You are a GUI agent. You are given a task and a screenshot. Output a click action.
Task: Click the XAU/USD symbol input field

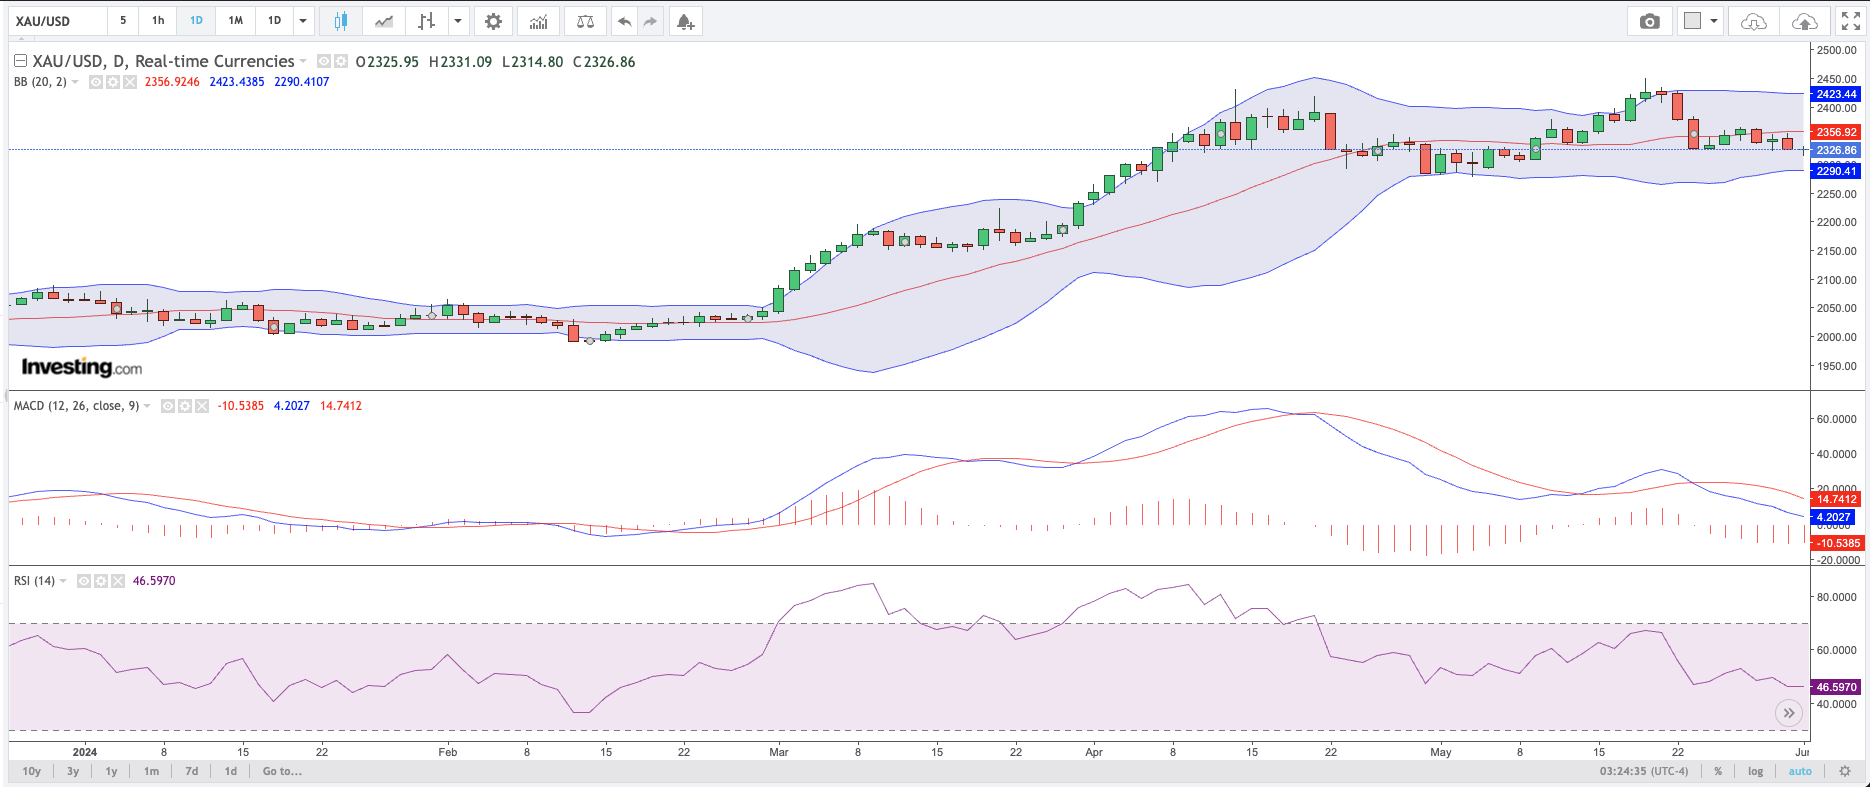[x=57, y=21]
